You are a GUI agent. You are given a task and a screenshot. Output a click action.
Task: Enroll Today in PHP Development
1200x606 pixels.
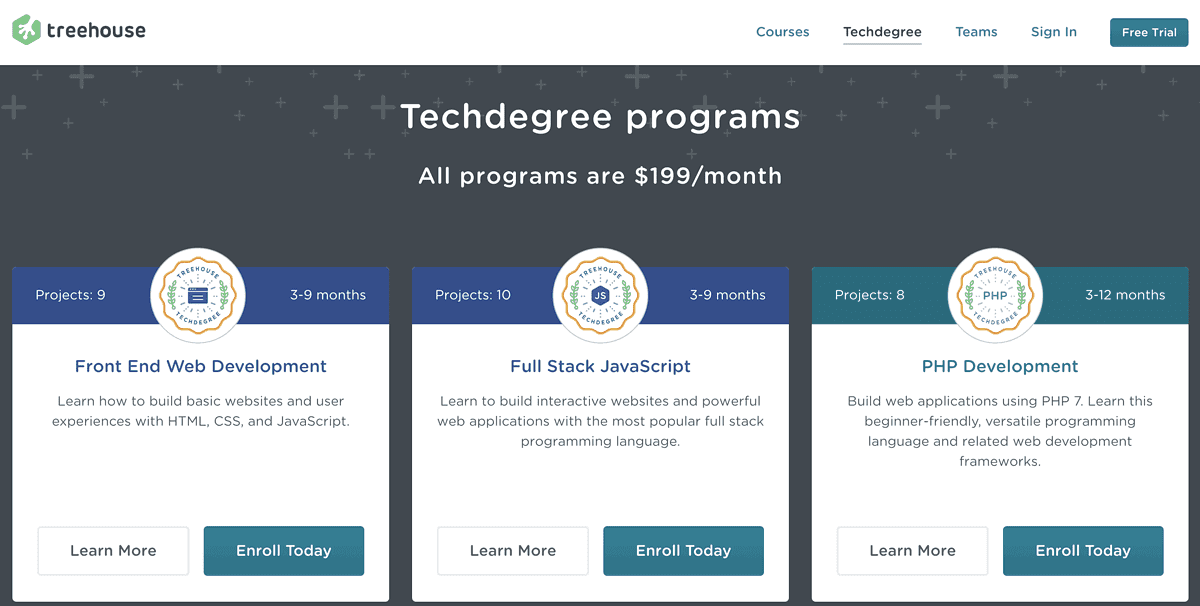(1083, 550)
